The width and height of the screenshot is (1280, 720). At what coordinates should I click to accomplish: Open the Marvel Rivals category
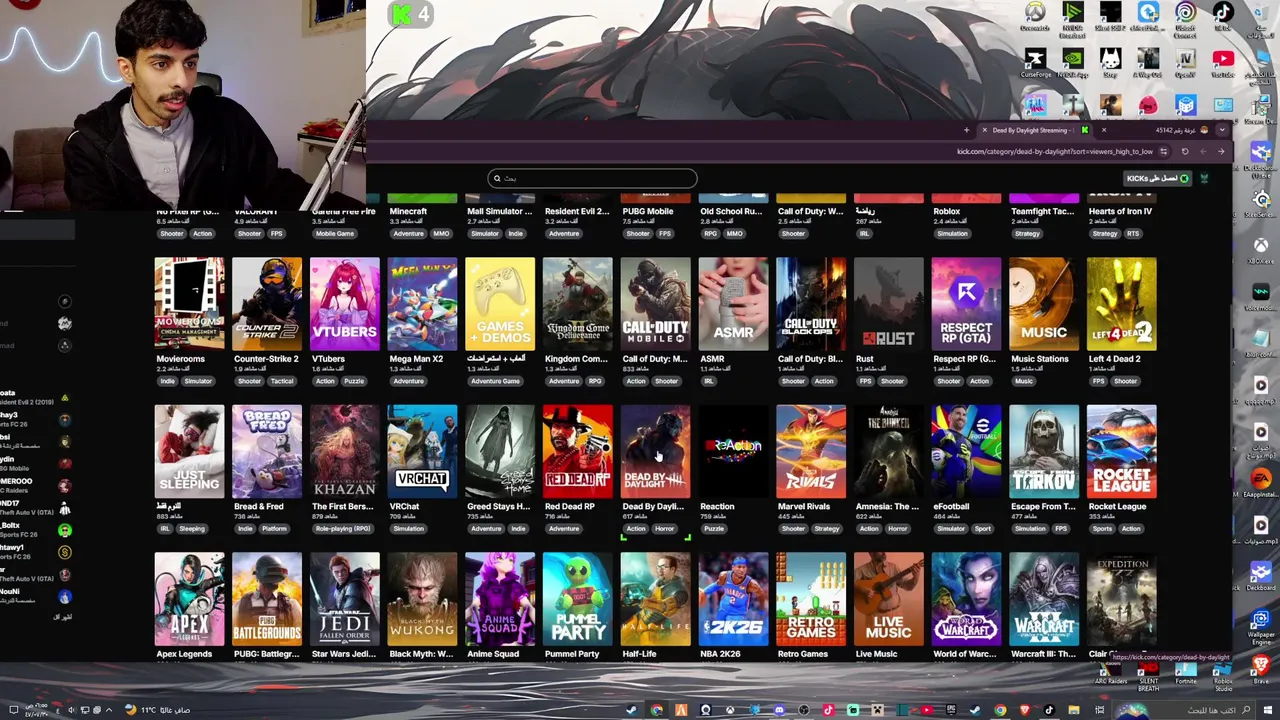coord(811,451)
